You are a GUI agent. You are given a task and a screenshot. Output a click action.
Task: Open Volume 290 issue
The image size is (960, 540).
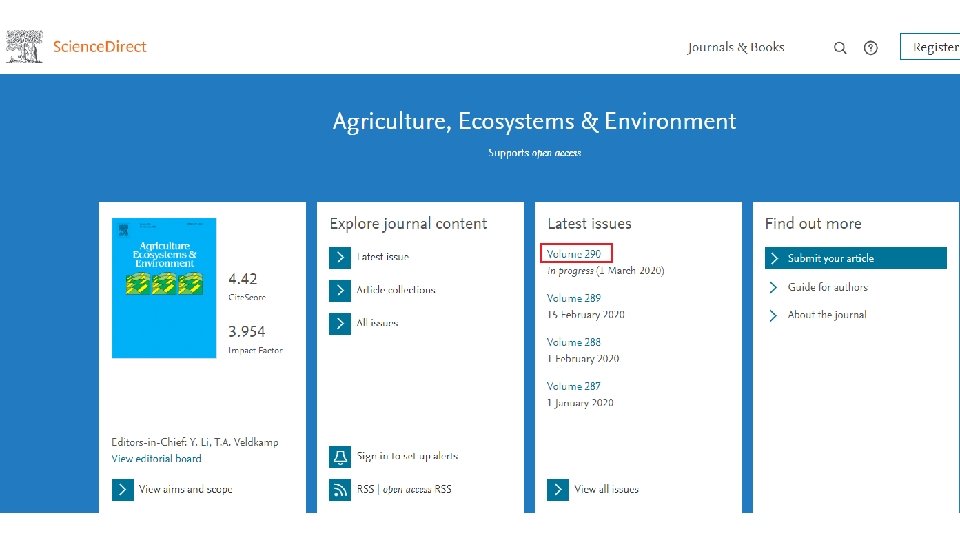[574, 254]
